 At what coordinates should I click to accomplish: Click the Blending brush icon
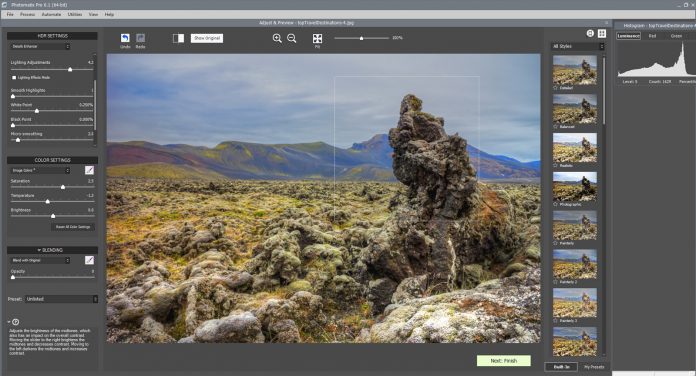(x=89, y=260)
